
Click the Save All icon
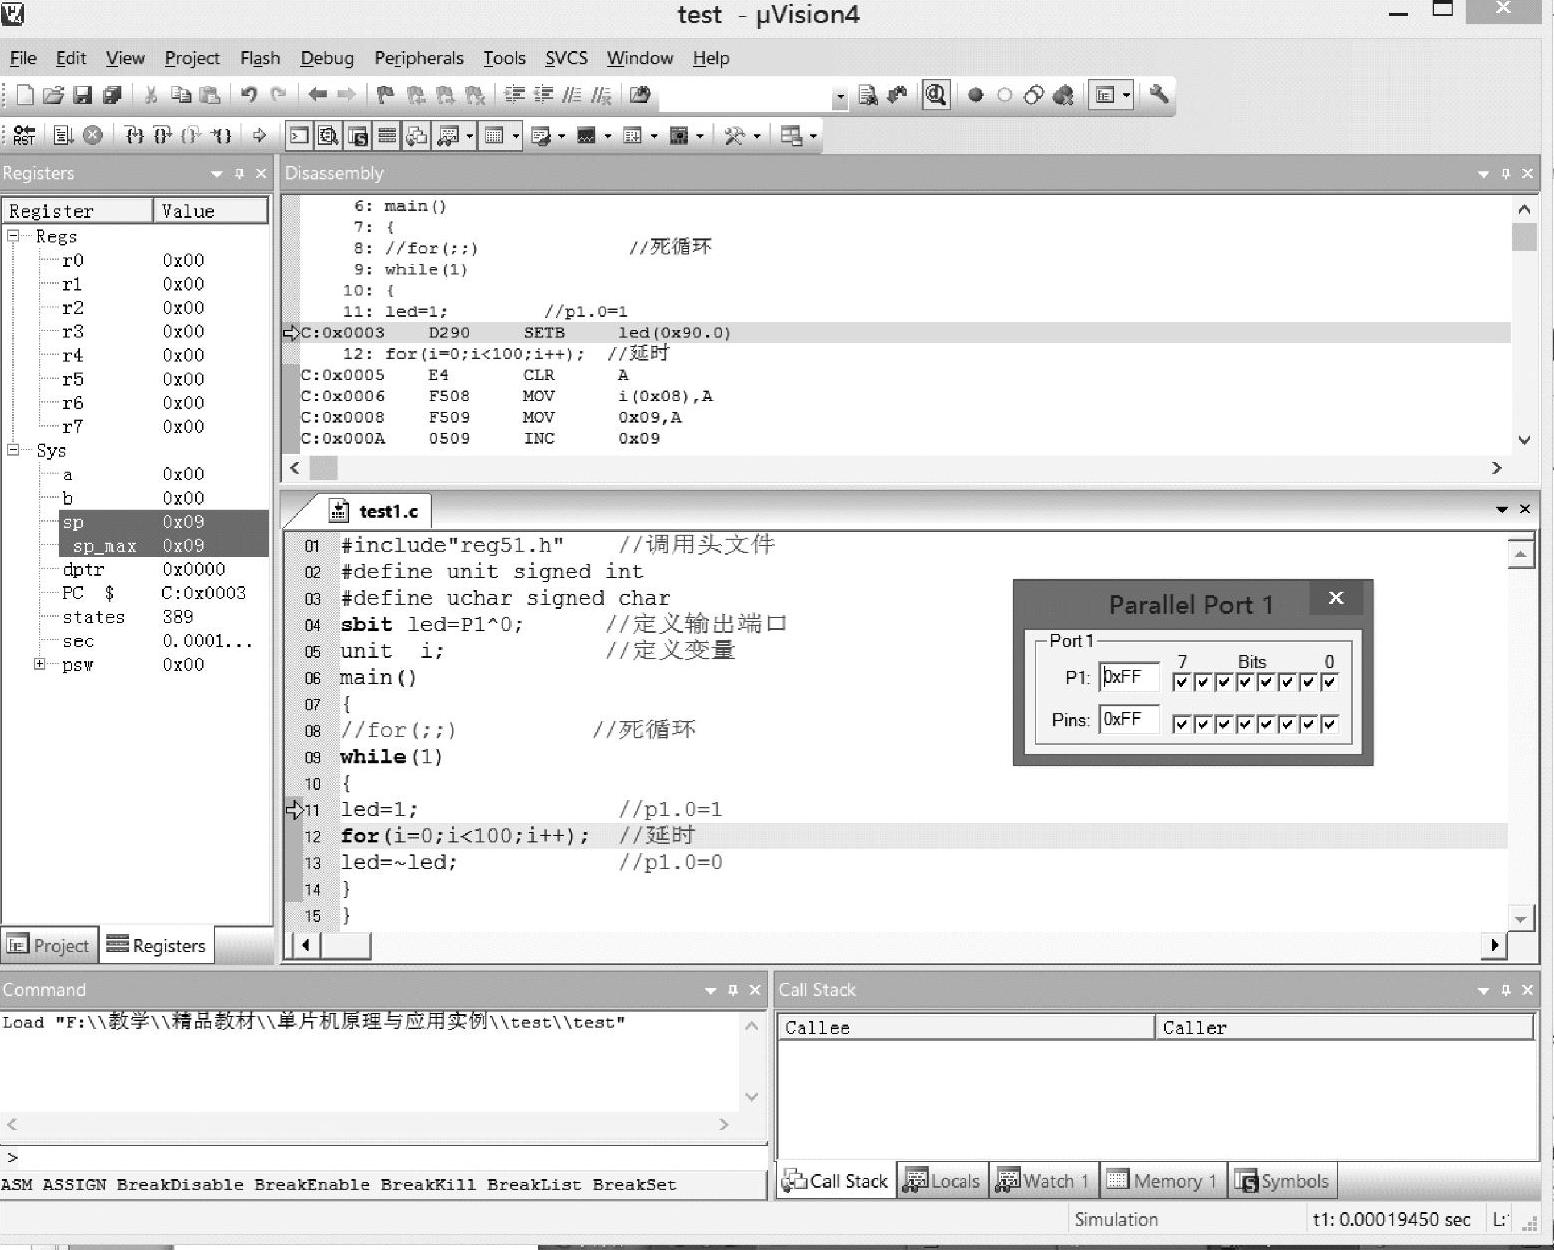[x=112, y=95]
